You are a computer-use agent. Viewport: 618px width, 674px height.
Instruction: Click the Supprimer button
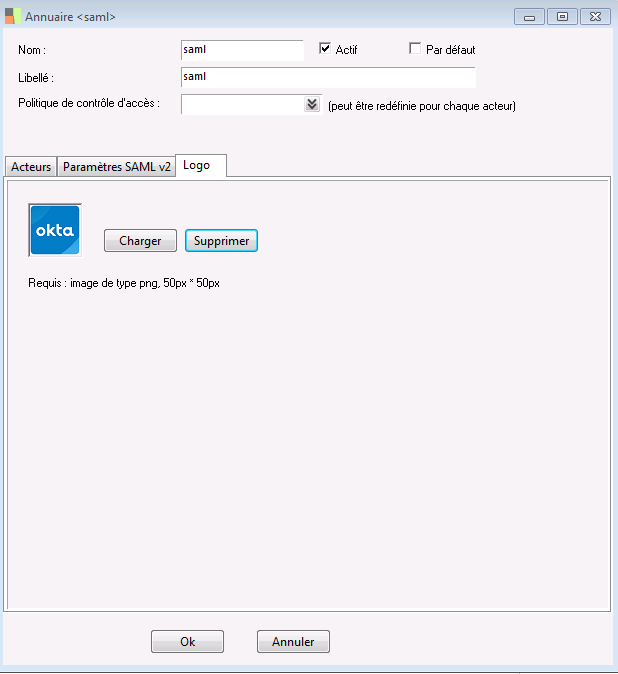coord(221,241)
